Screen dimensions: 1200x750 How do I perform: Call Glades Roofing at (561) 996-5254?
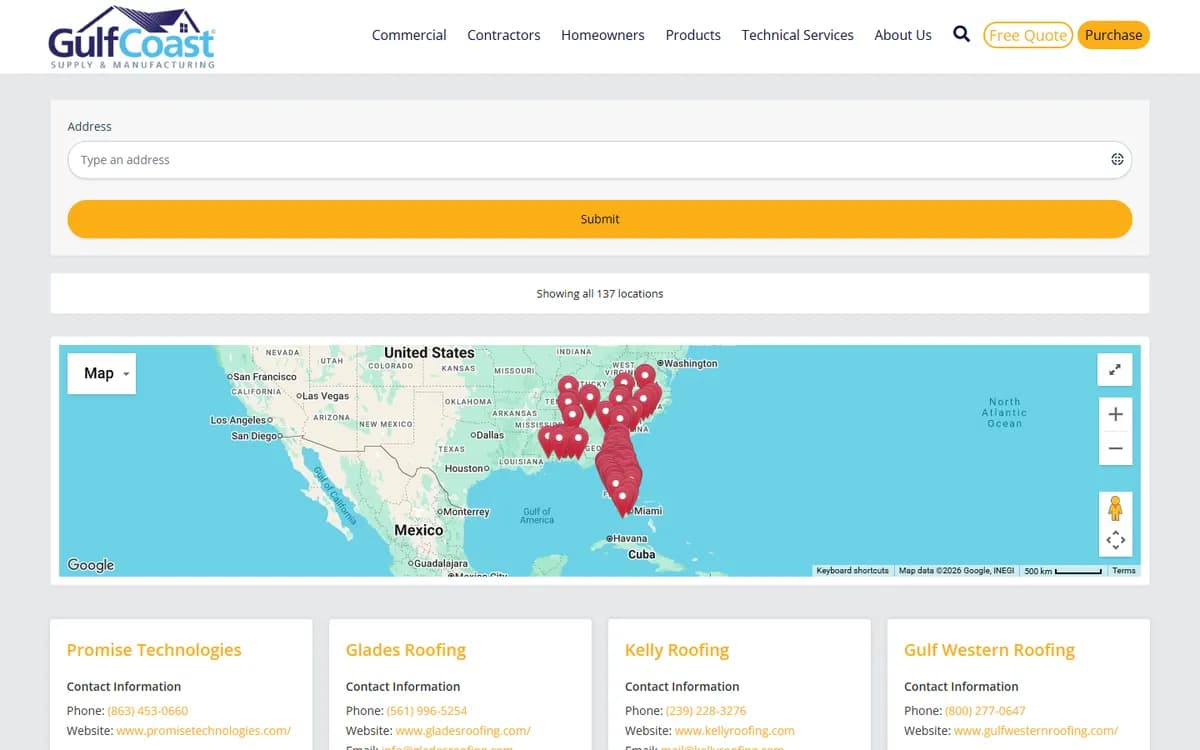click(x=427, y=711)
